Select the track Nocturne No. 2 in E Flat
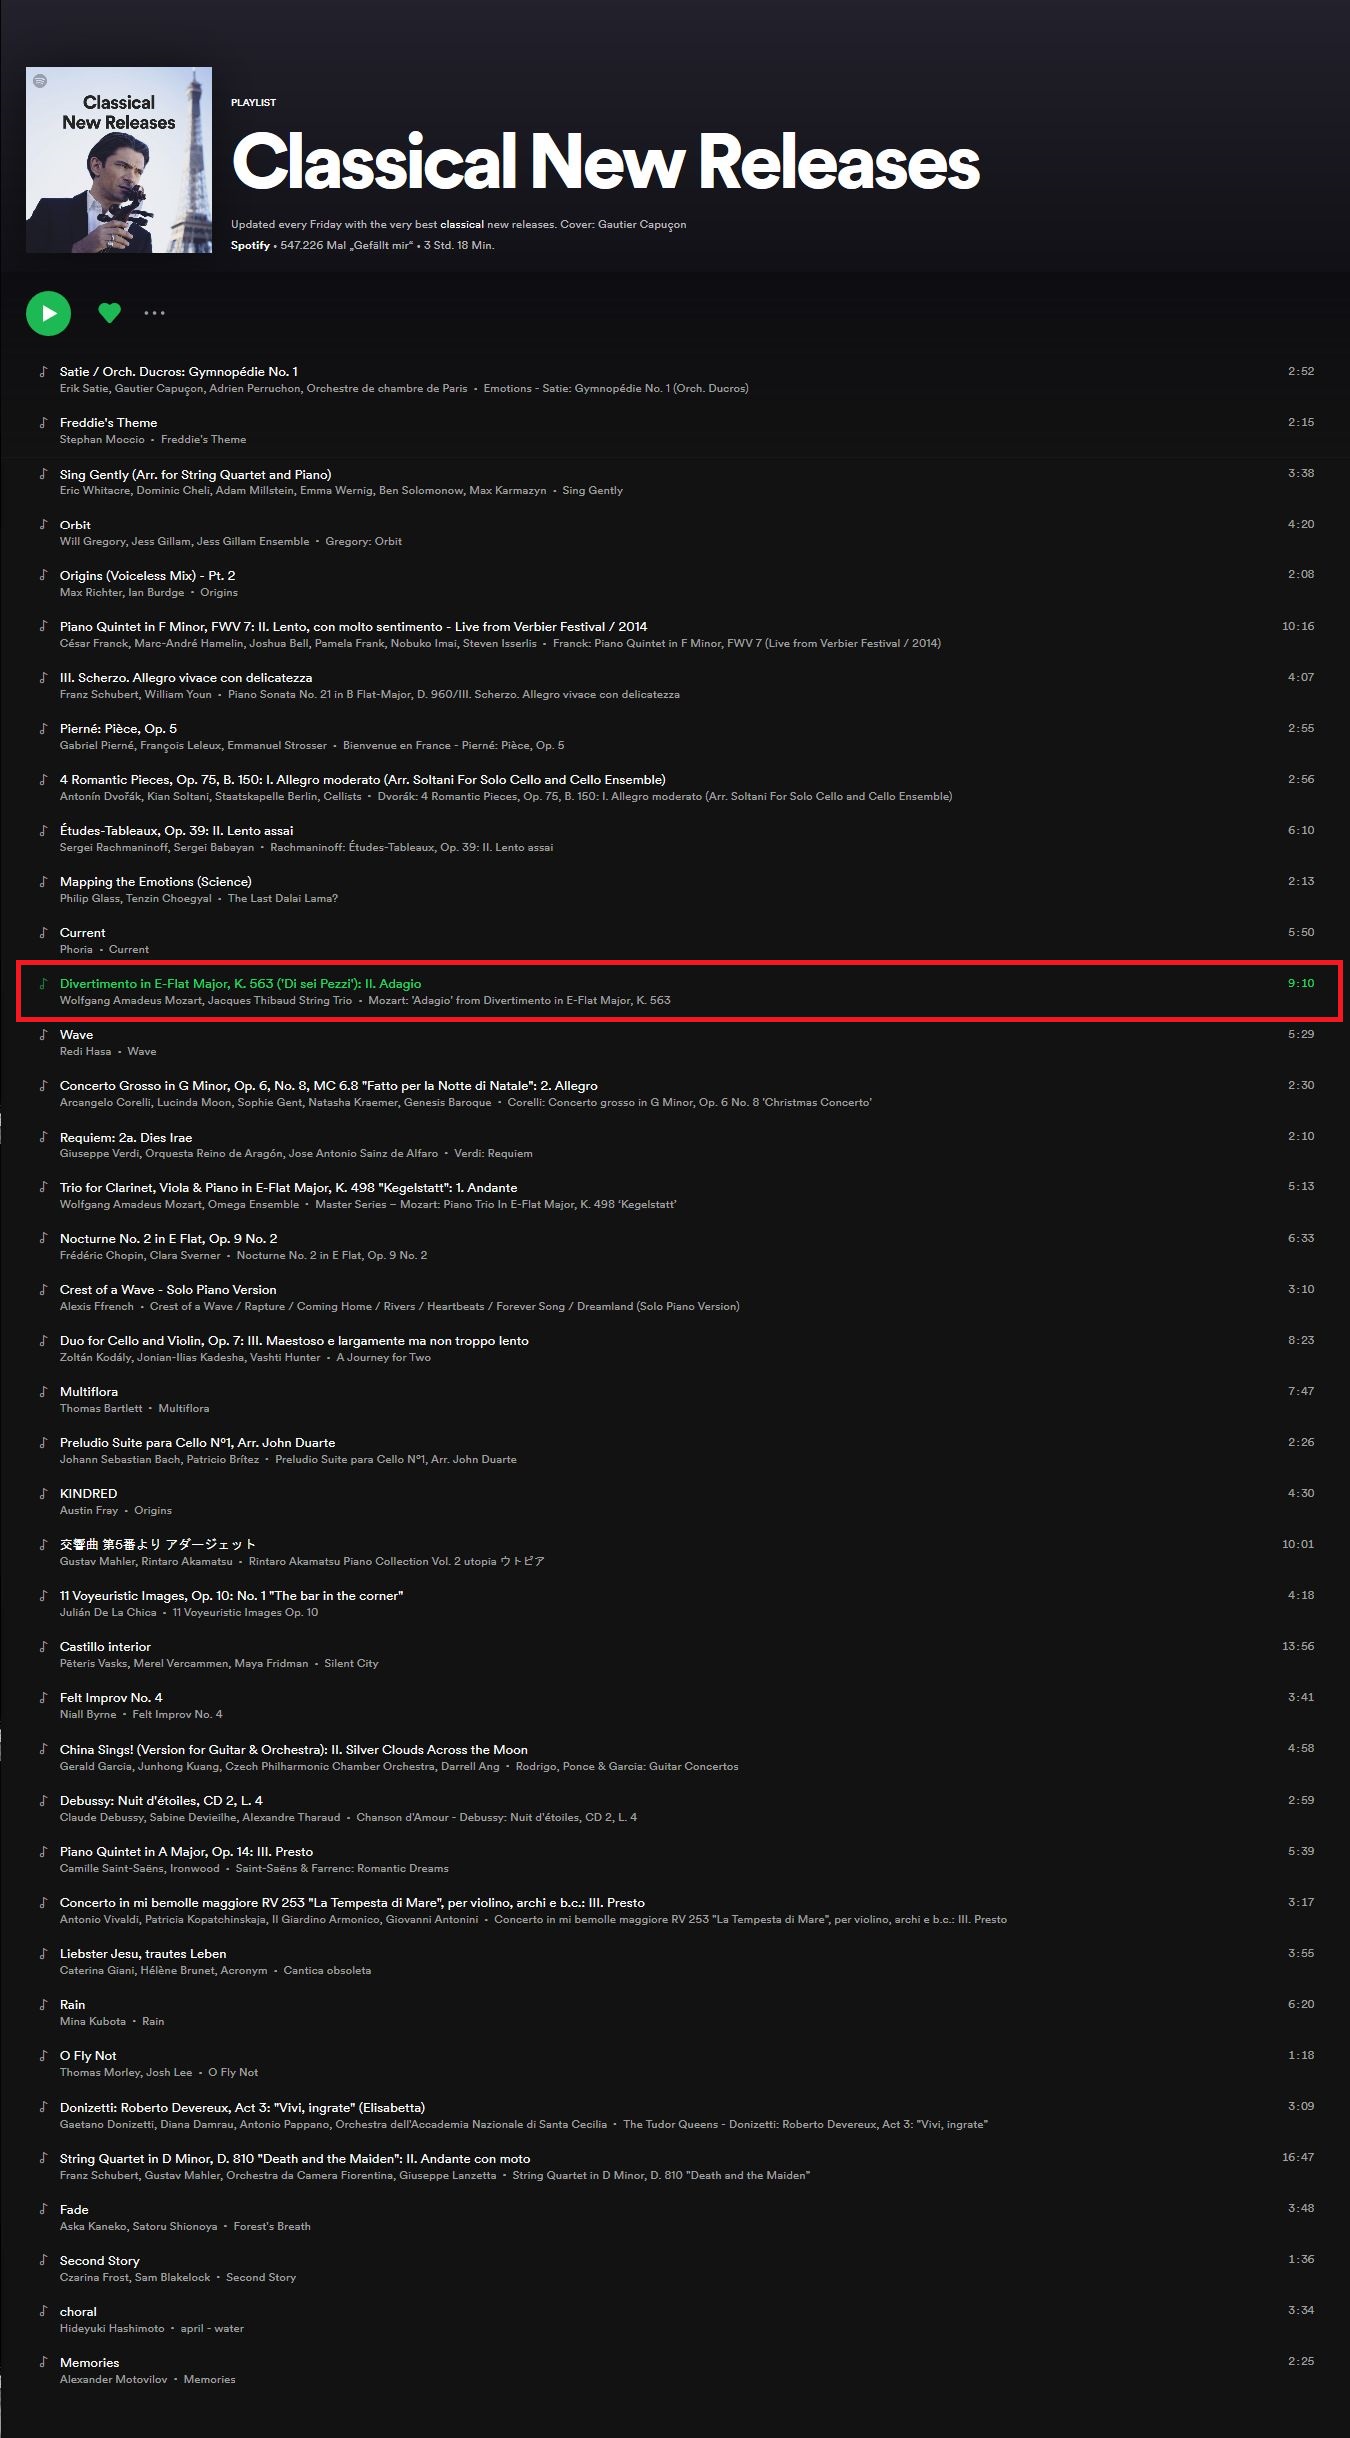The height and width of the screenshot is (2438, 1350). pyautogui.click(x=168, y=1239)
